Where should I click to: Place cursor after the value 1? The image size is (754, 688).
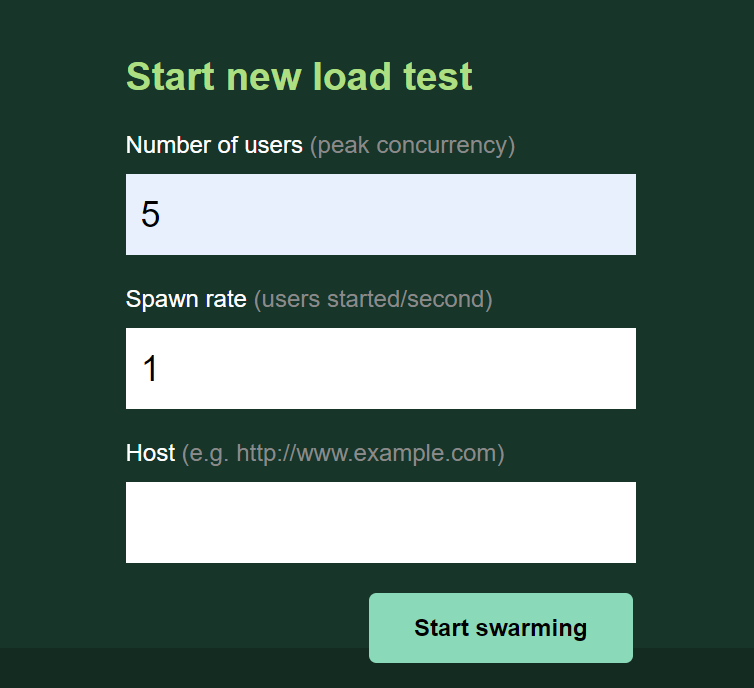161,368
